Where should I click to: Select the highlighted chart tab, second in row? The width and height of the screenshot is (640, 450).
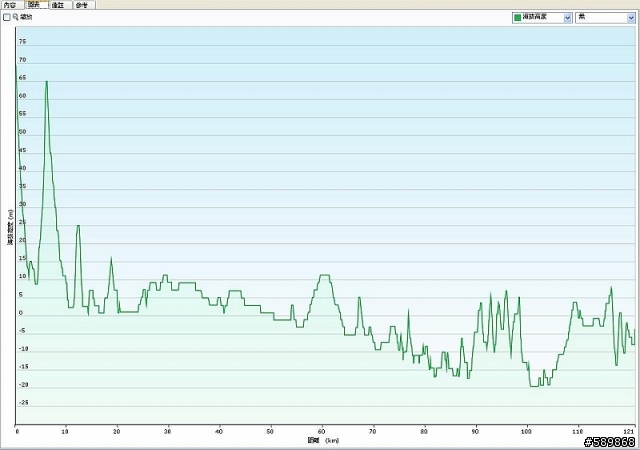pyautogui.click(x=37, y=4)
